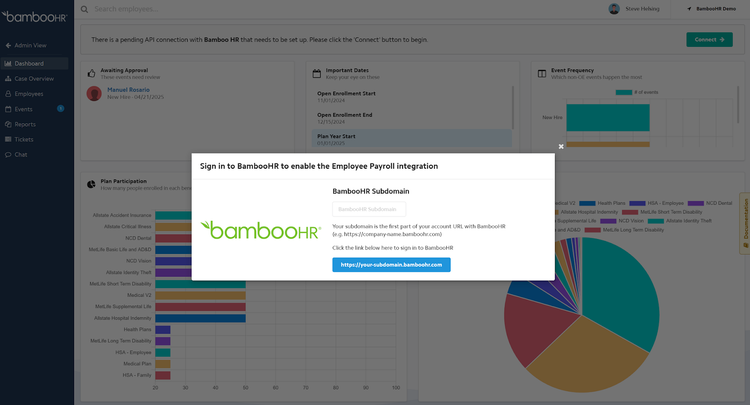750x405 pixels.
Task: Click the BambooHR Demo location arrow icon
Action: [x=689, y=9]
